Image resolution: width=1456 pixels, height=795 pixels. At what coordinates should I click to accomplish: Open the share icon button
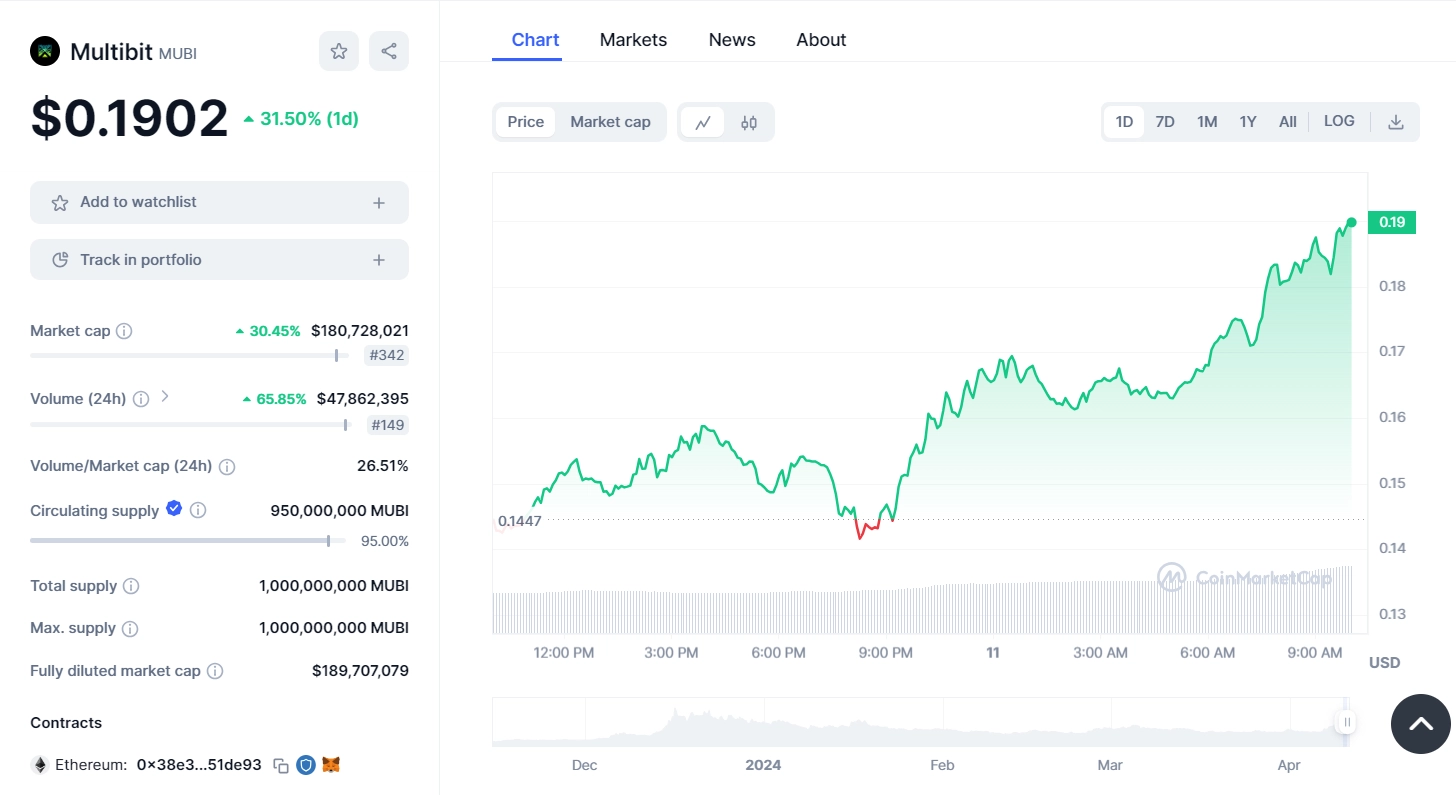pos(389,51)
